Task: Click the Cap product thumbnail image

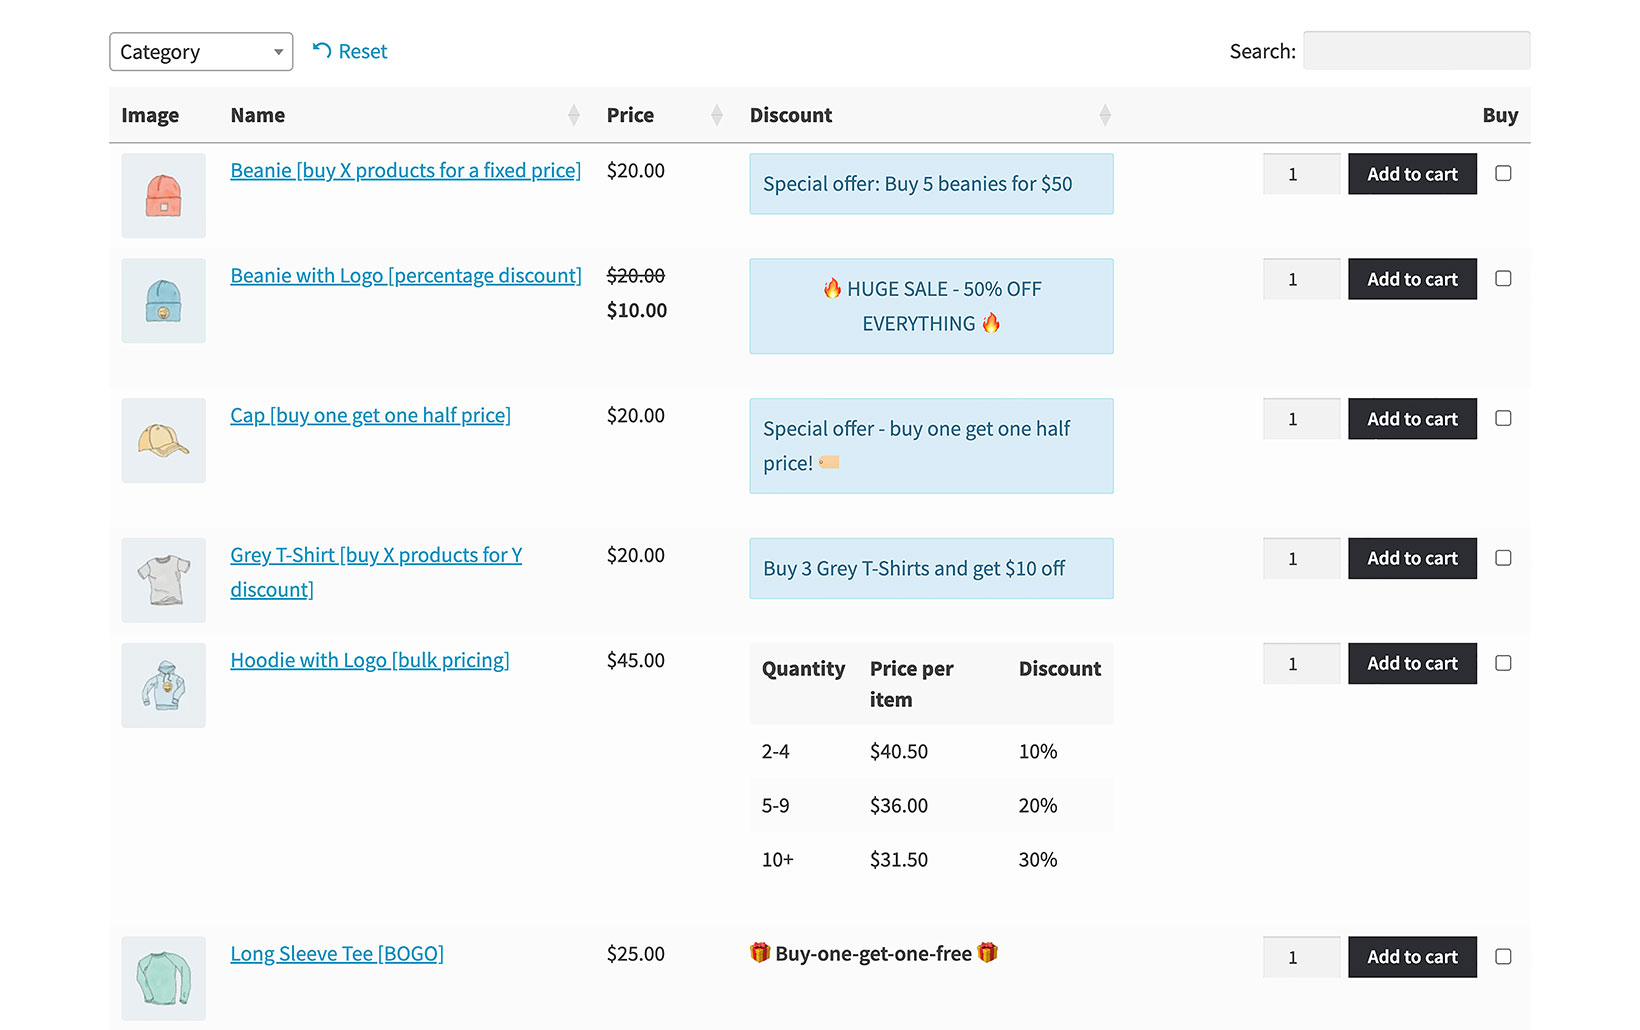Action: point(163,440)
